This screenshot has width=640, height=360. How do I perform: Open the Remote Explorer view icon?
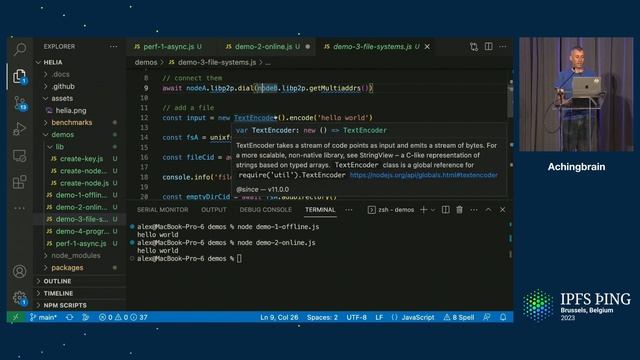pos(20,156)
